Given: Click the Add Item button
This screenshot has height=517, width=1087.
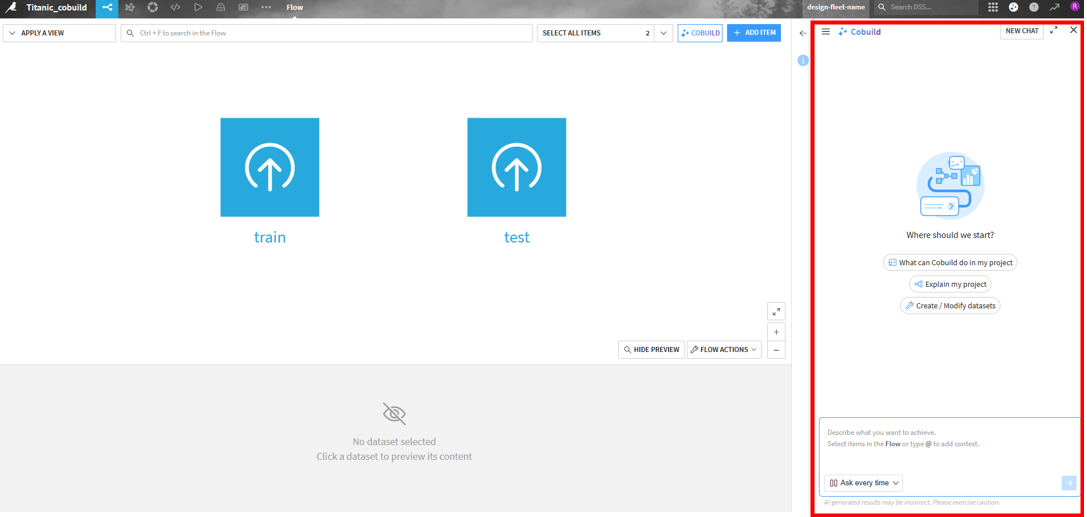Looking at the screenshot, I should click(754, 33).
